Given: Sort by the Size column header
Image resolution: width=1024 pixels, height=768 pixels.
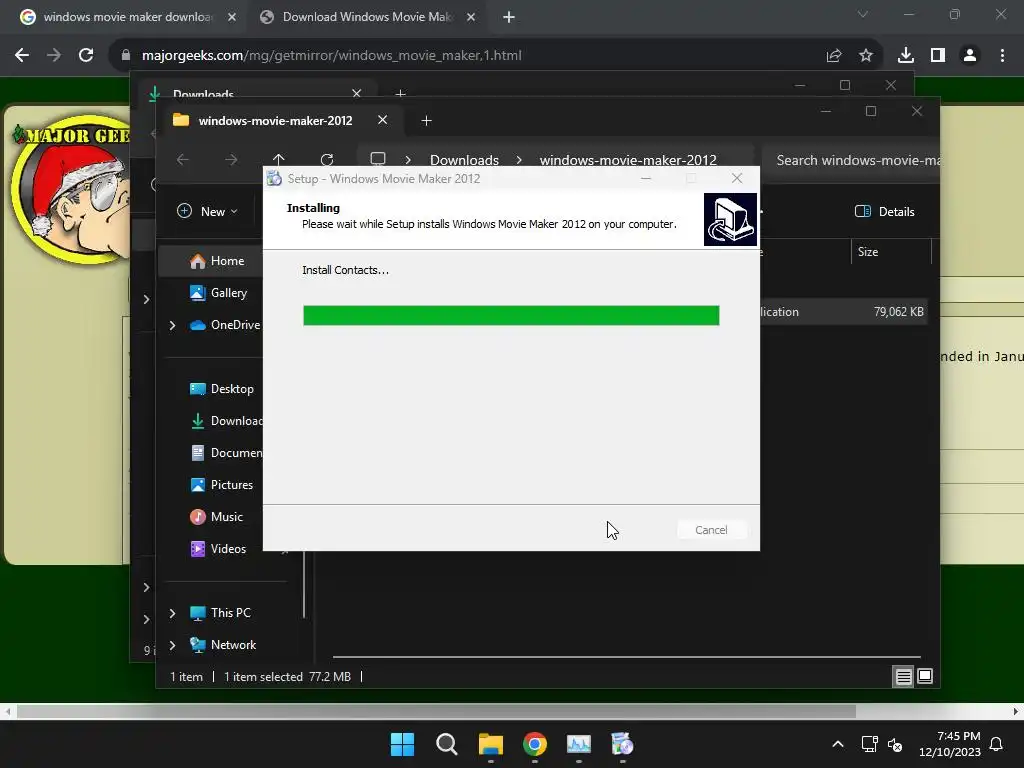Looking at the screenshot, I should pyautogui.click(x=891, y=251).
